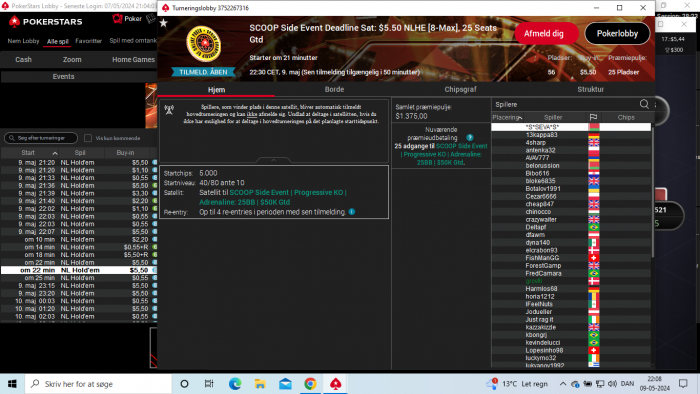Click the prize payout help icon
700x394 pixels.
click(470, 137)
